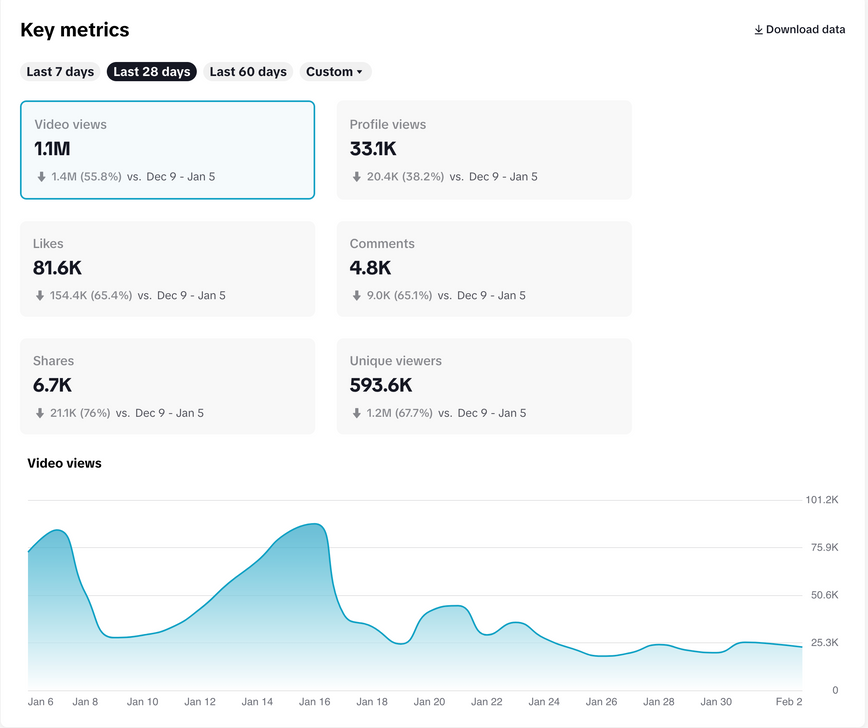
Task: Click the decrease arrow under Profile views
Action: tap(356, 177)
